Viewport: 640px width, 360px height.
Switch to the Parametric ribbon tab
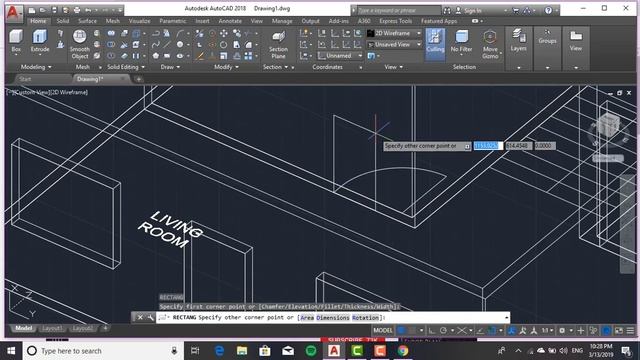(173, 21)
